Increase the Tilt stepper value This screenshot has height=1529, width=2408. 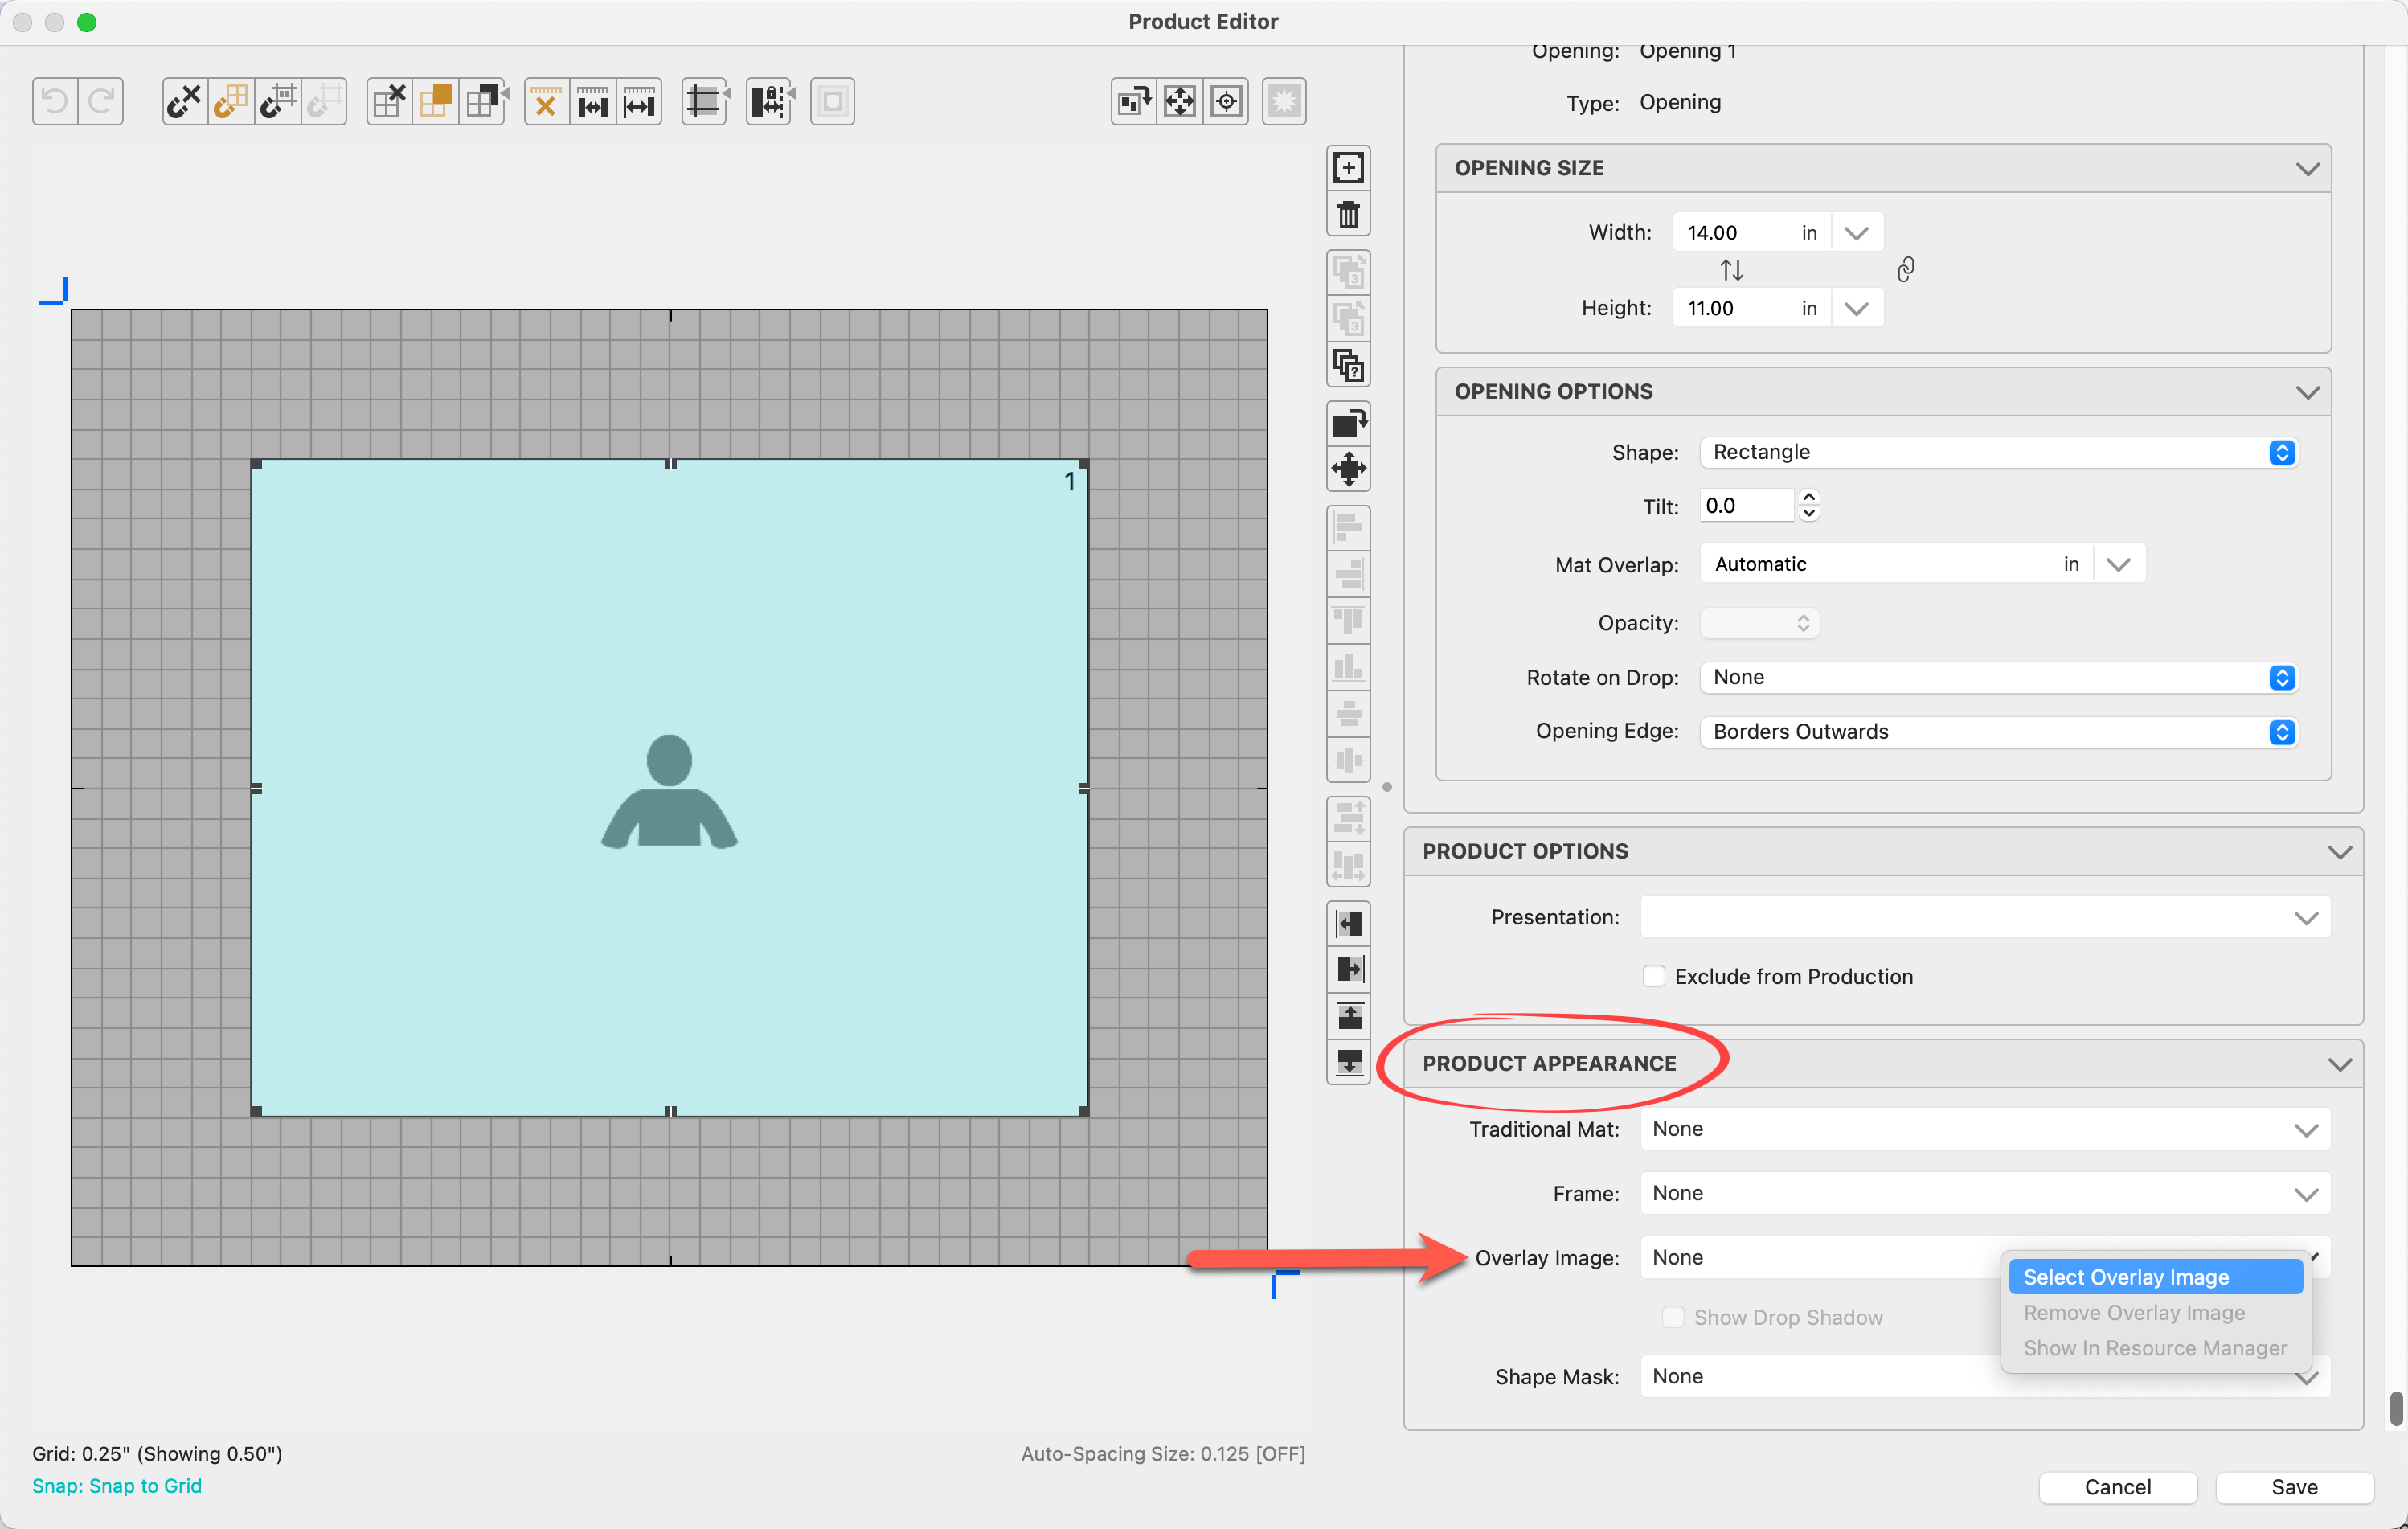point(1808,497)
